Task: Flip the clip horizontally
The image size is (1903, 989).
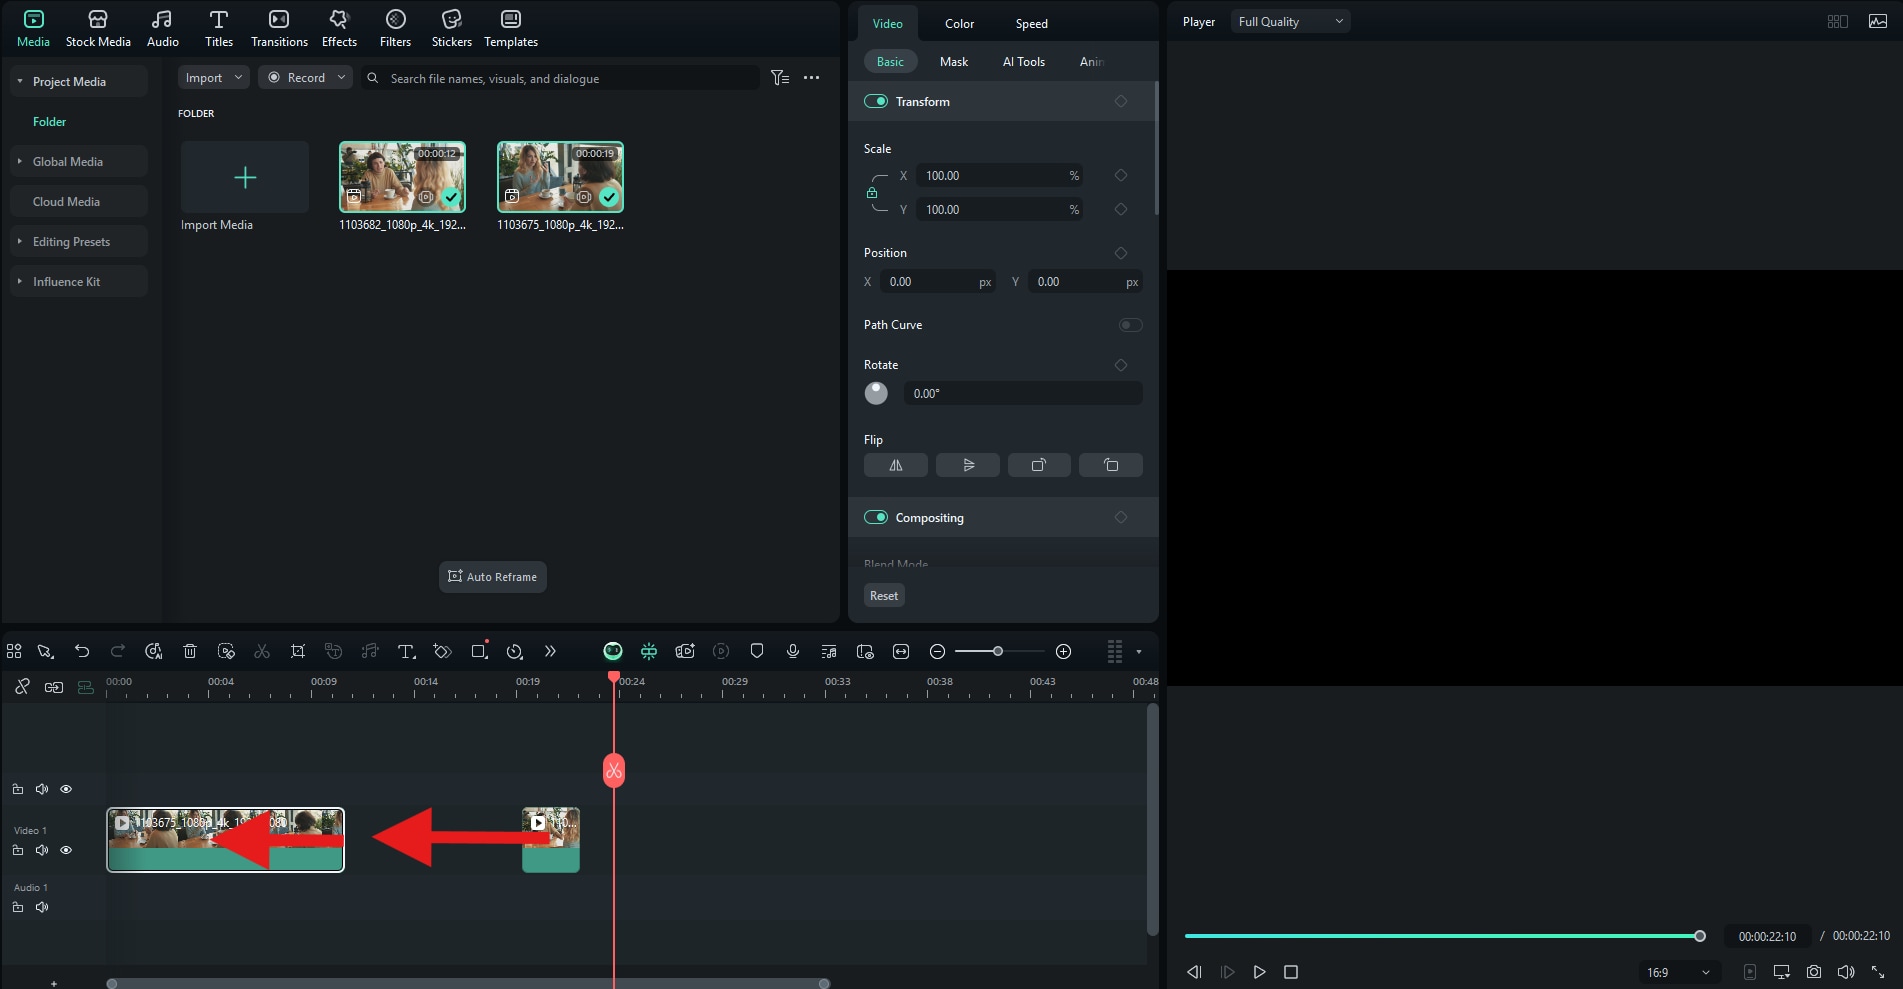Action: (x=895, y=465)
